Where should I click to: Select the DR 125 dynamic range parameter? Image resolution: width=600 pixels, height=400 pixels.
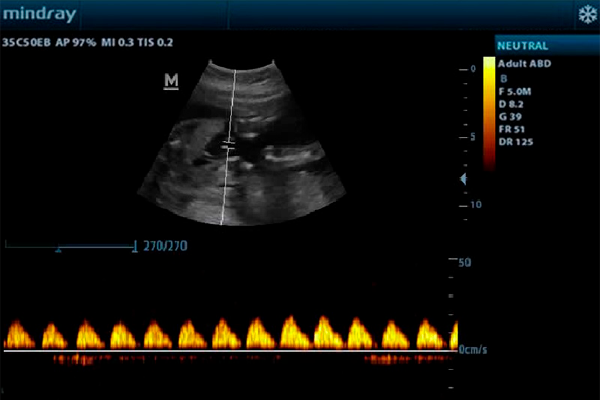coord(516,141)
